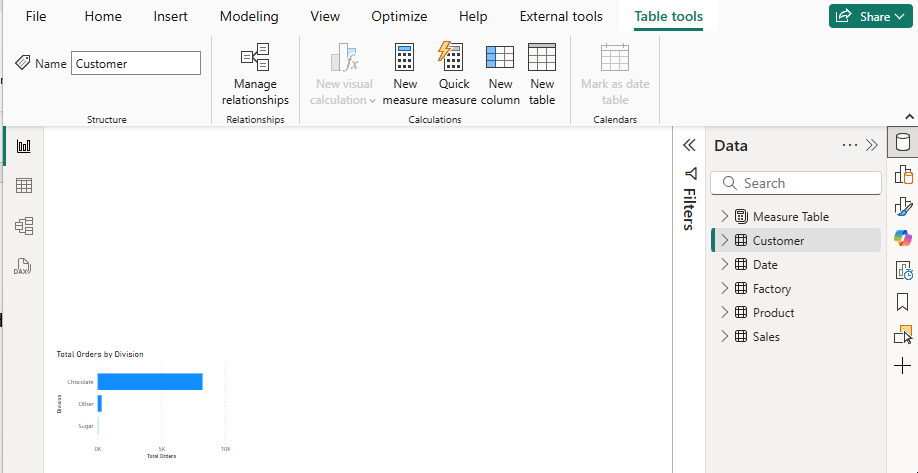Select Sales table label in Data pane
918x473 pixels.
tap(766, 337)
